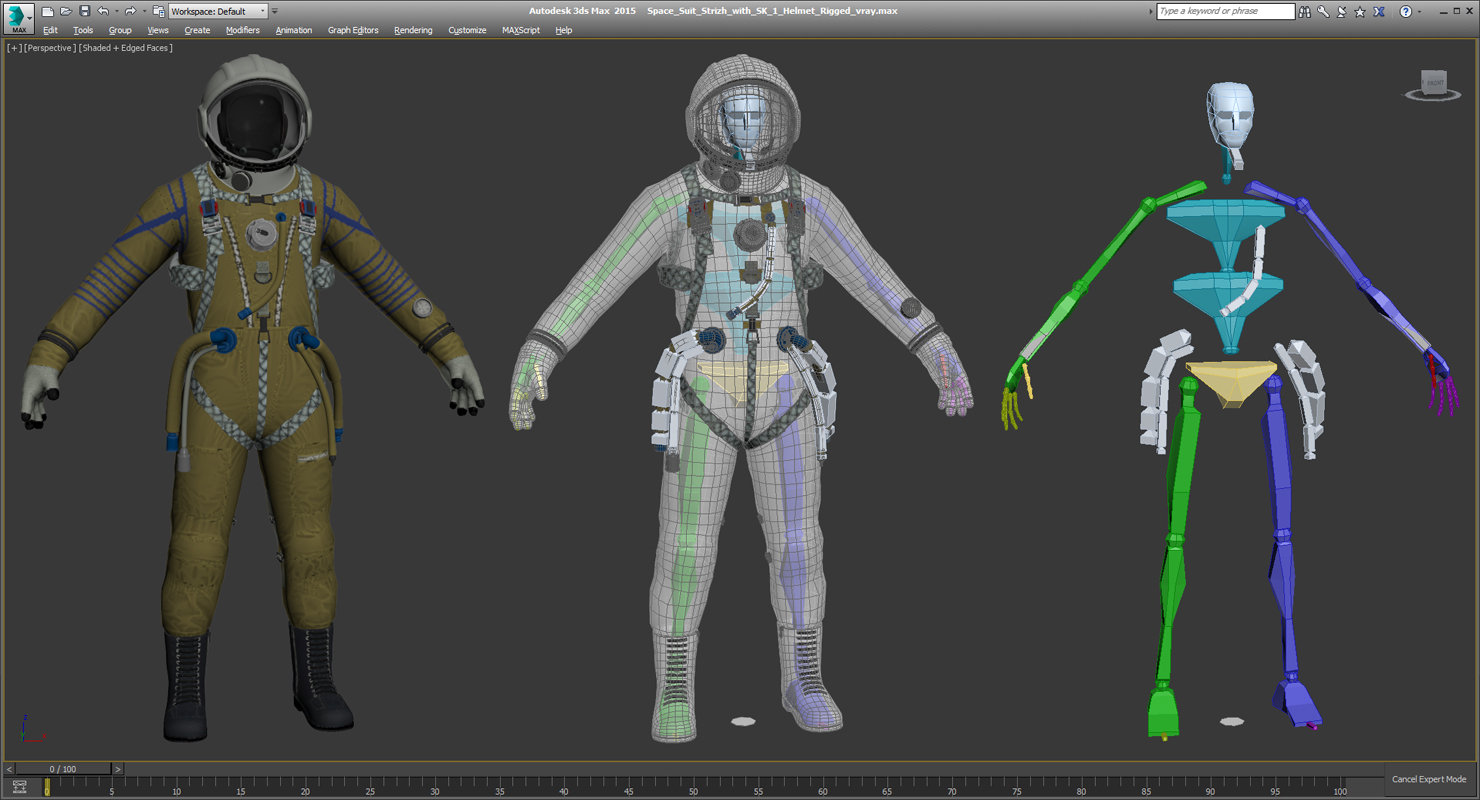Click the Cancel Expert Mode button
This screenshot has height=800, width=1480.
click(x=1429, y=779)
